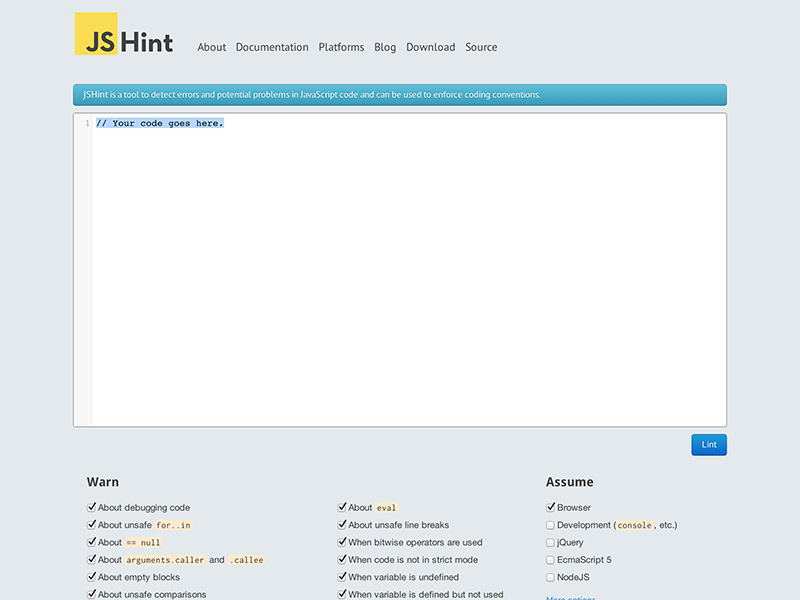
Task: Toggle 'About == null' checkbox
Action: [91, 542]
